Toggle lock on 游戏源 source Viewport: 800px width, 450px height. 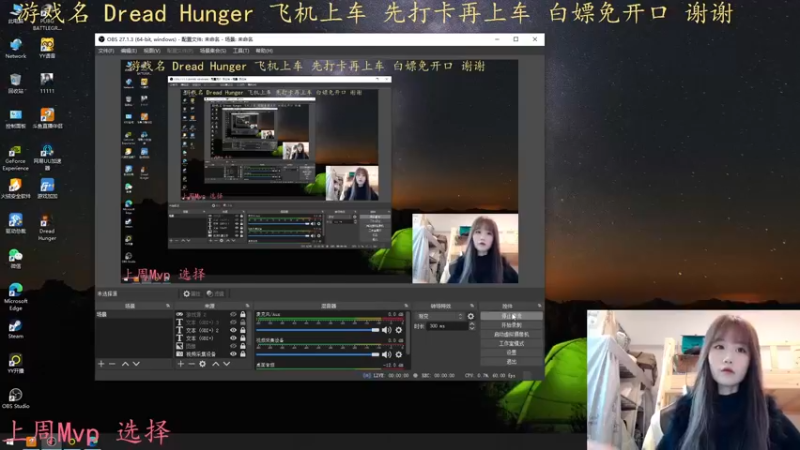tap(243, 315)
